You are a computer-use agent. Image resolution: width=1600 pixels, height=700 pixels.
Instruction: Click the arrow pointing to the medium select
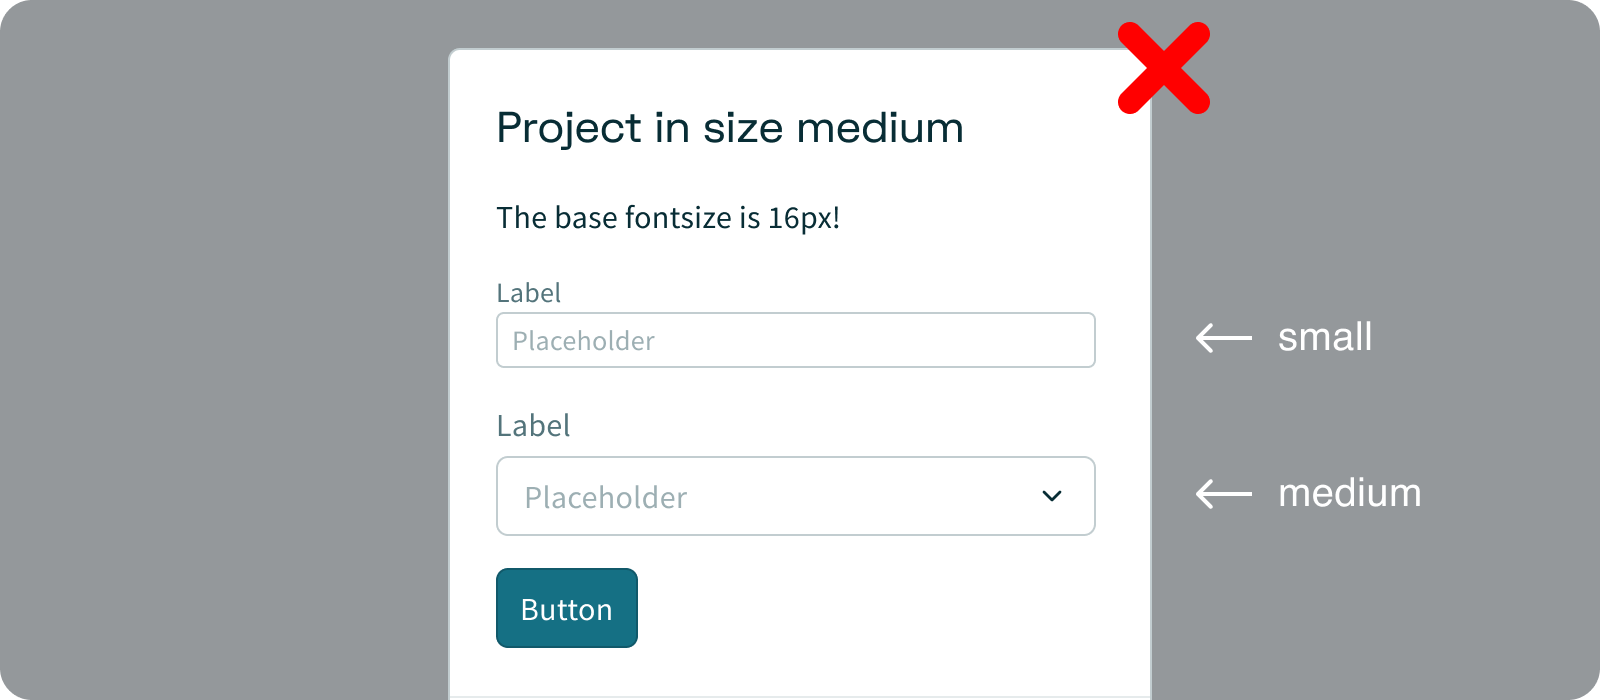[1222, 493]
